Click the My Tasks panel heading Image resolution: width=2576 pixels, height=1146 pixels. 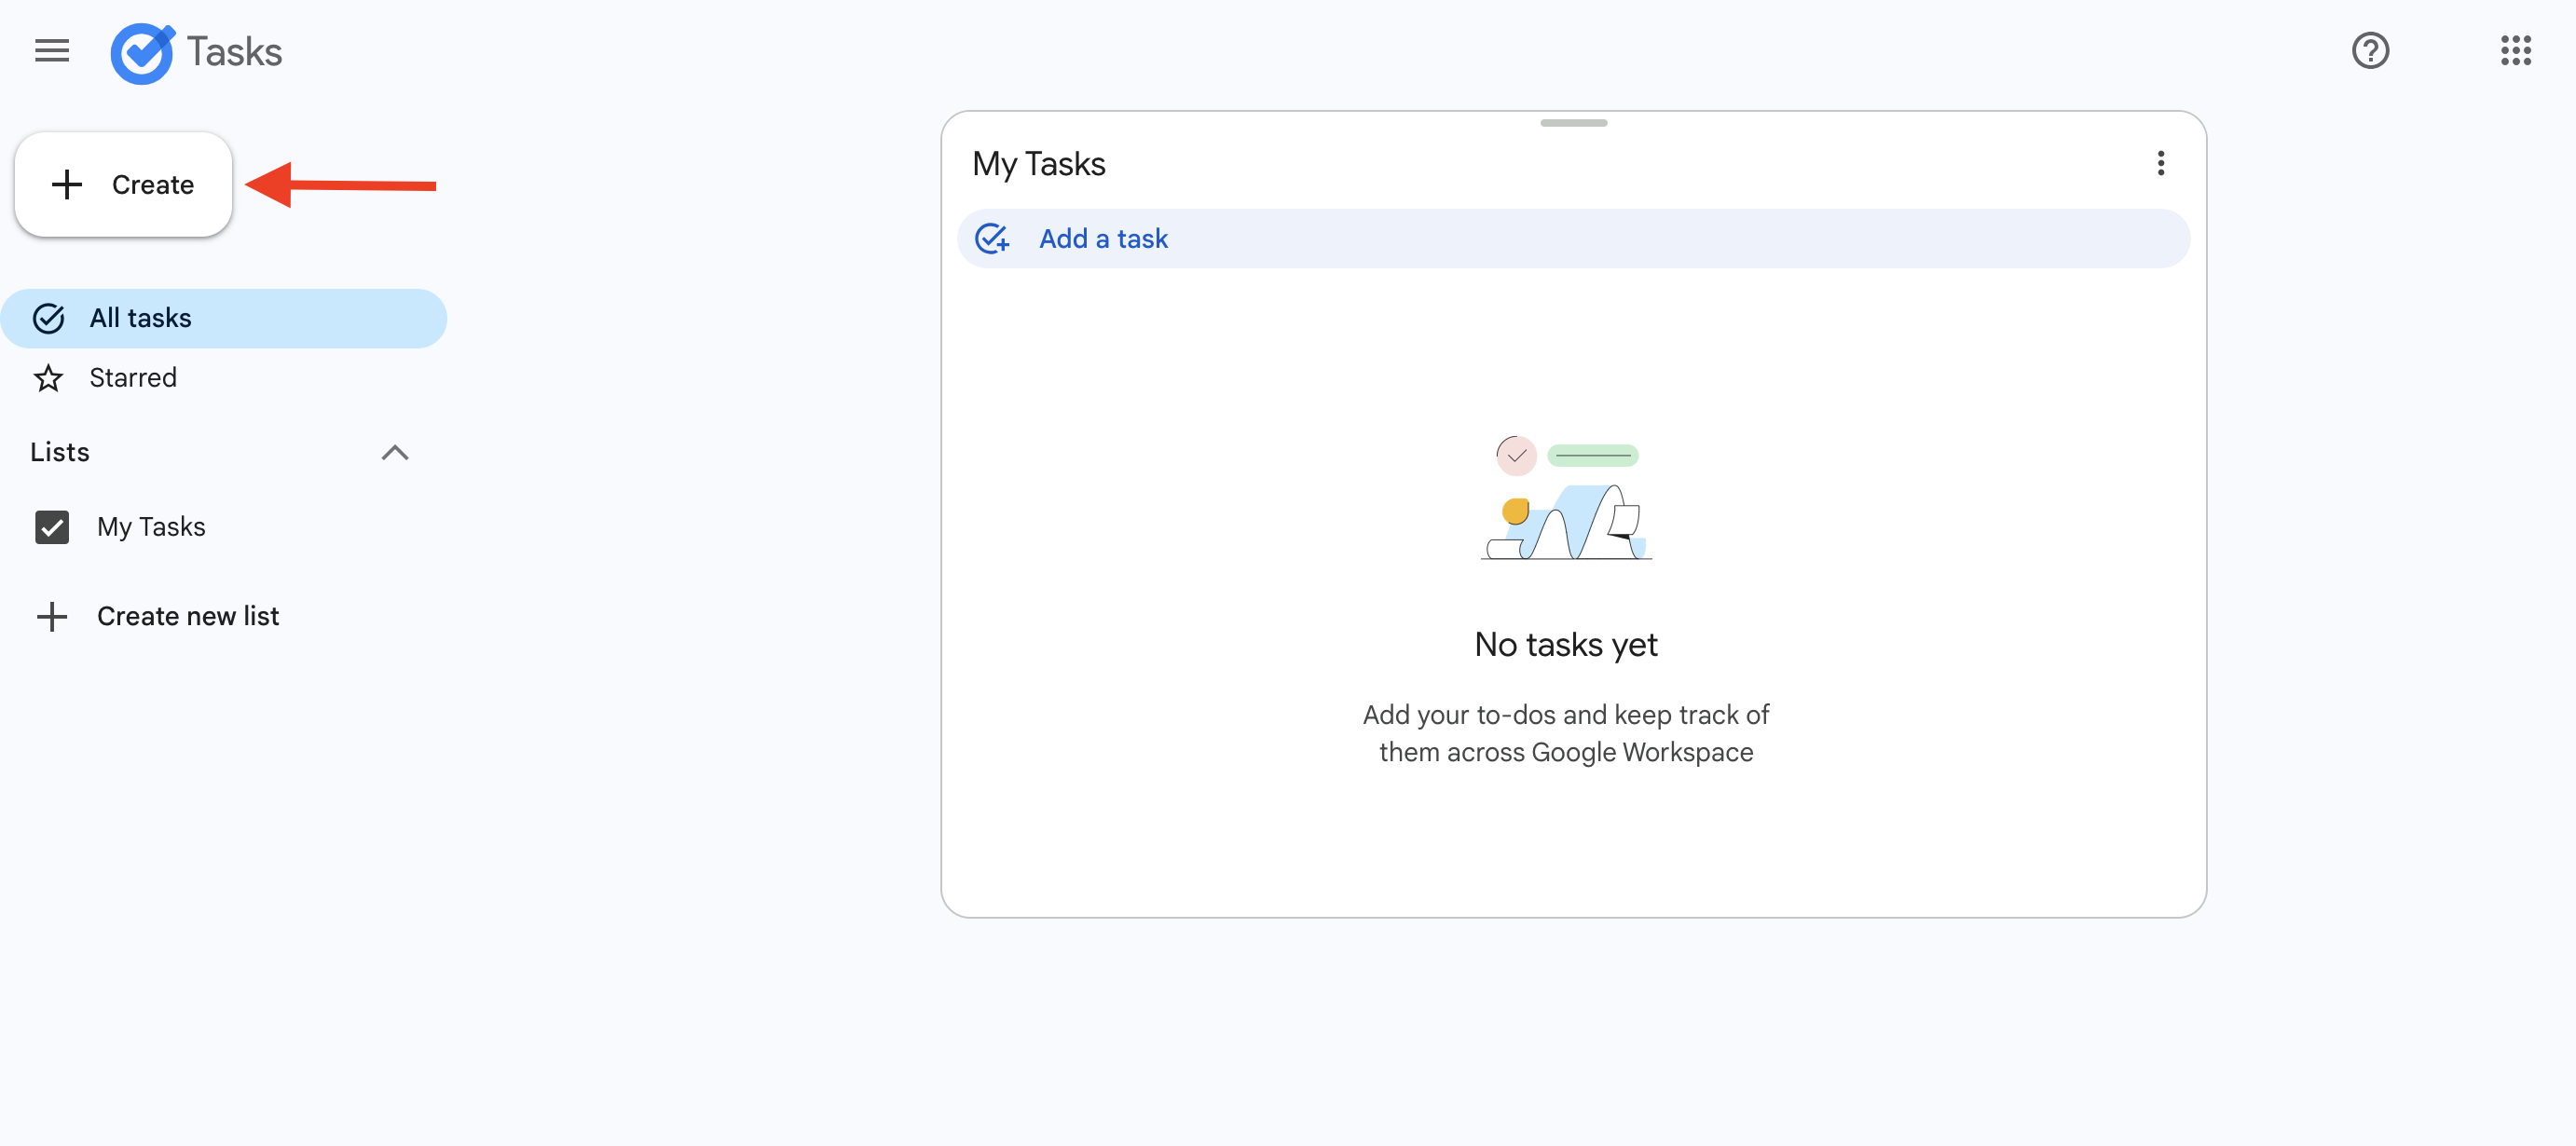coord(1039,164)
